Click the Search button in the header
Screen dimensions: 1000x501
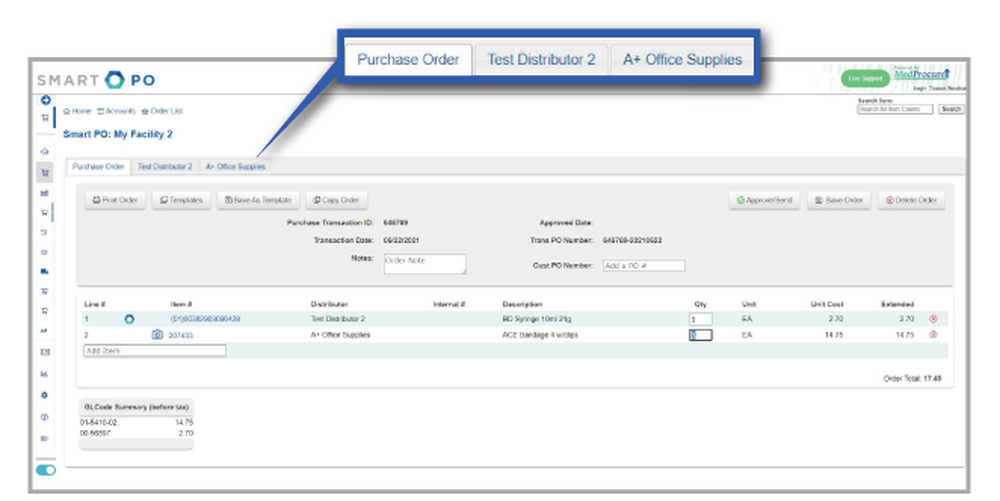pyautogui.click(x=951, y=110)
